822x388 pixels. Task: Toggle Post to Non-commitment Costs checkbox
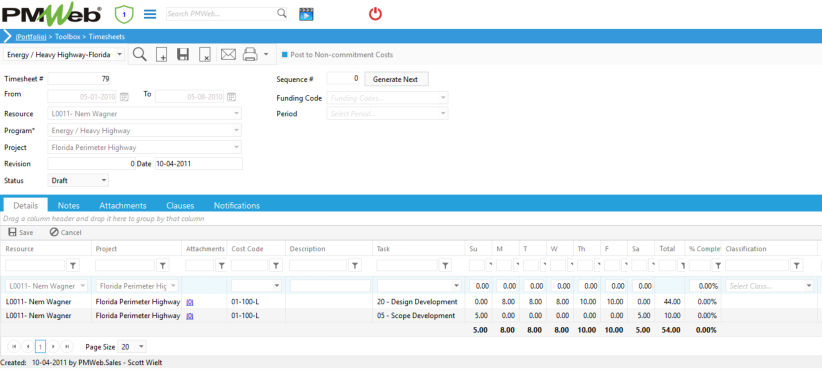[x=285, y=55]
